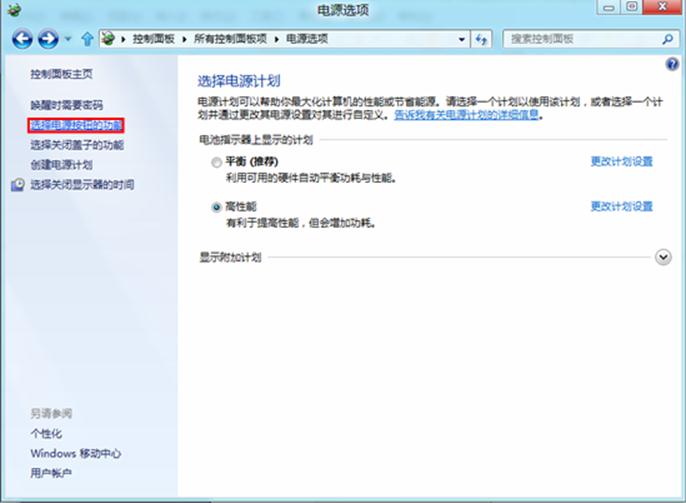The height and width of the screenshot is (503, 686).
Task: Go up one level with the up arrow
Action: pyautogui.click(x=88, y=39)
